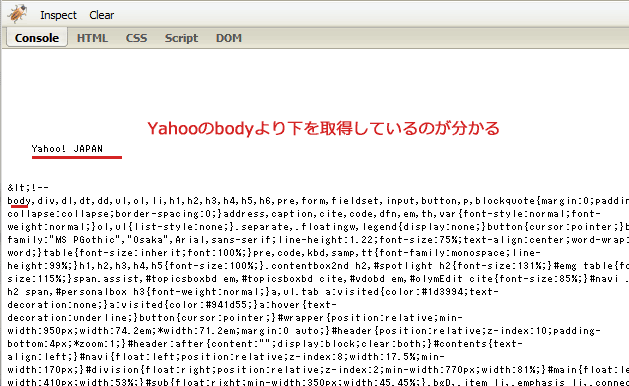Select the 'Yahoo! JAPAN' text
Viewport: 629px width, 386px height.
click(x=67, y=149)
